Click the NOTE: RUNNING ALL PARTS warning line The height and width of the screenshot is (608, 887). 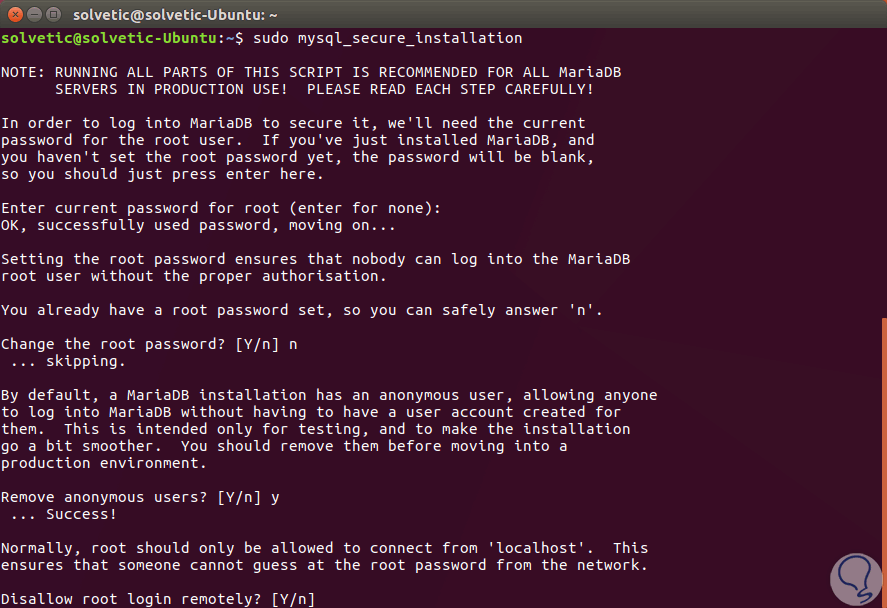pyautogui.click(x=317, y=72)
